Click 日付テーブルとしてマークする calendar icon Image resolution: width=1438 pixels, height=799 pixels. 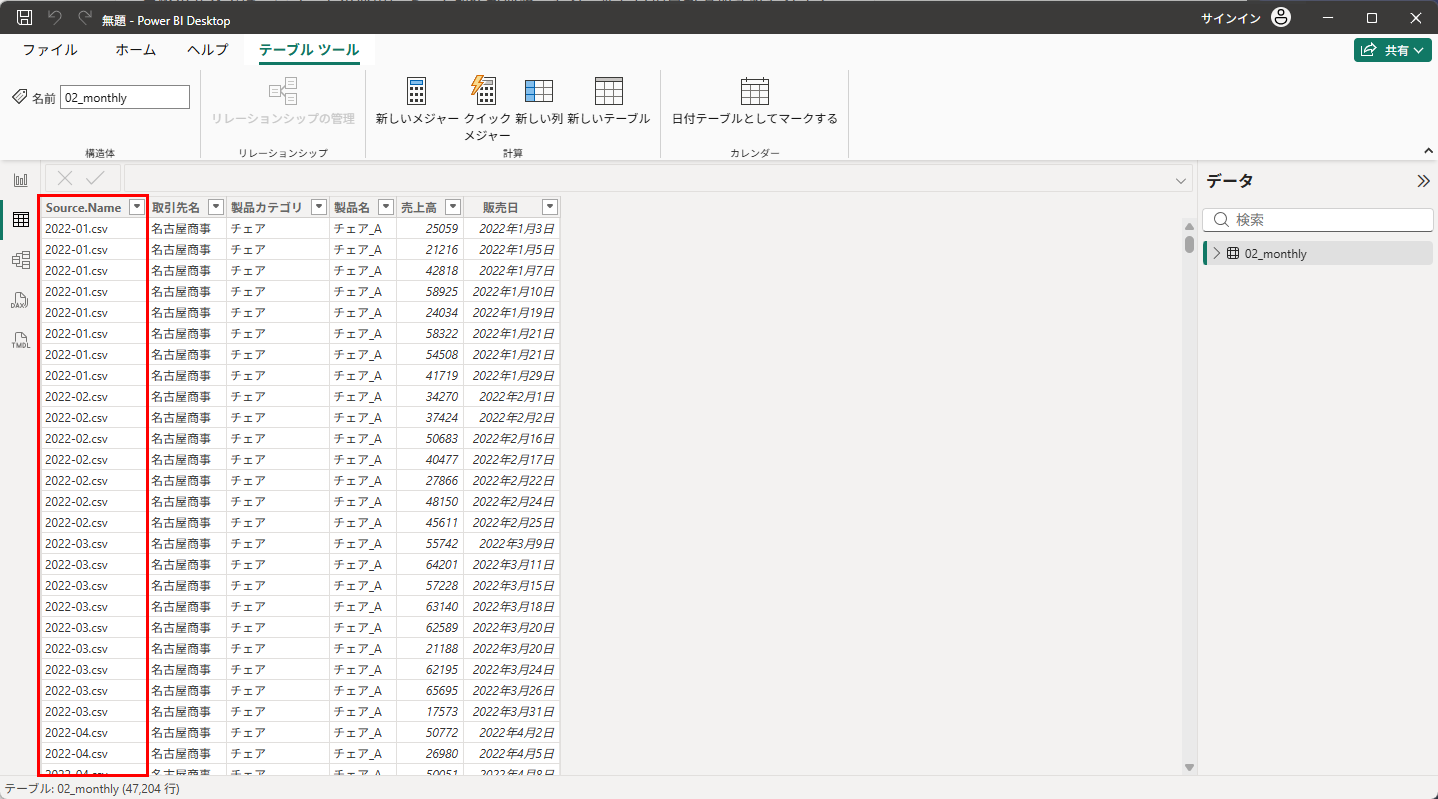tap(755, 91)
